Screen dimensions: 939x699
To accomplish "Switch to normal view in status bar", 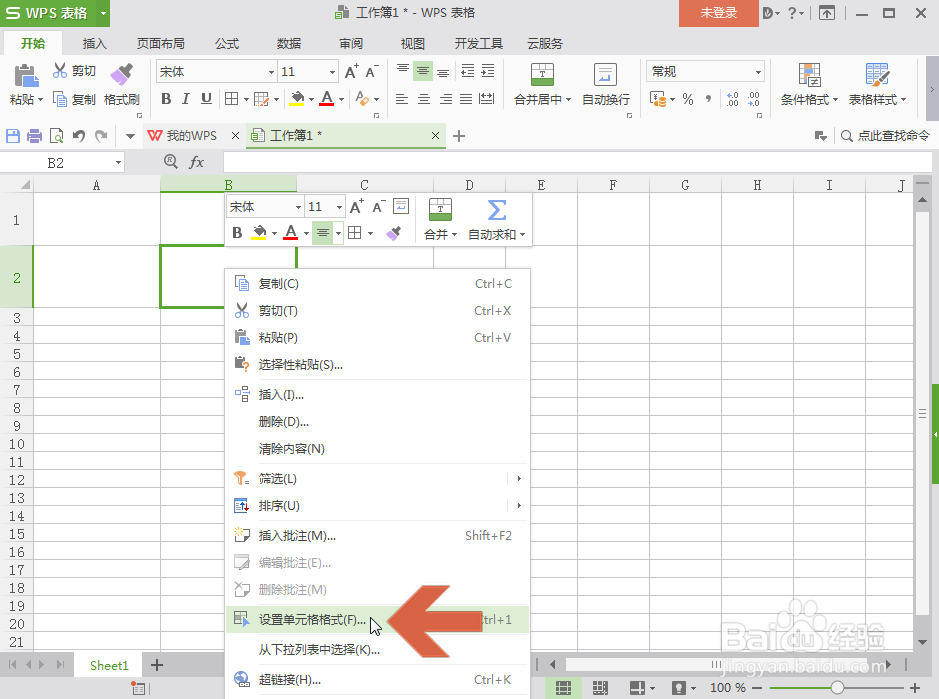I will (563, 688).
